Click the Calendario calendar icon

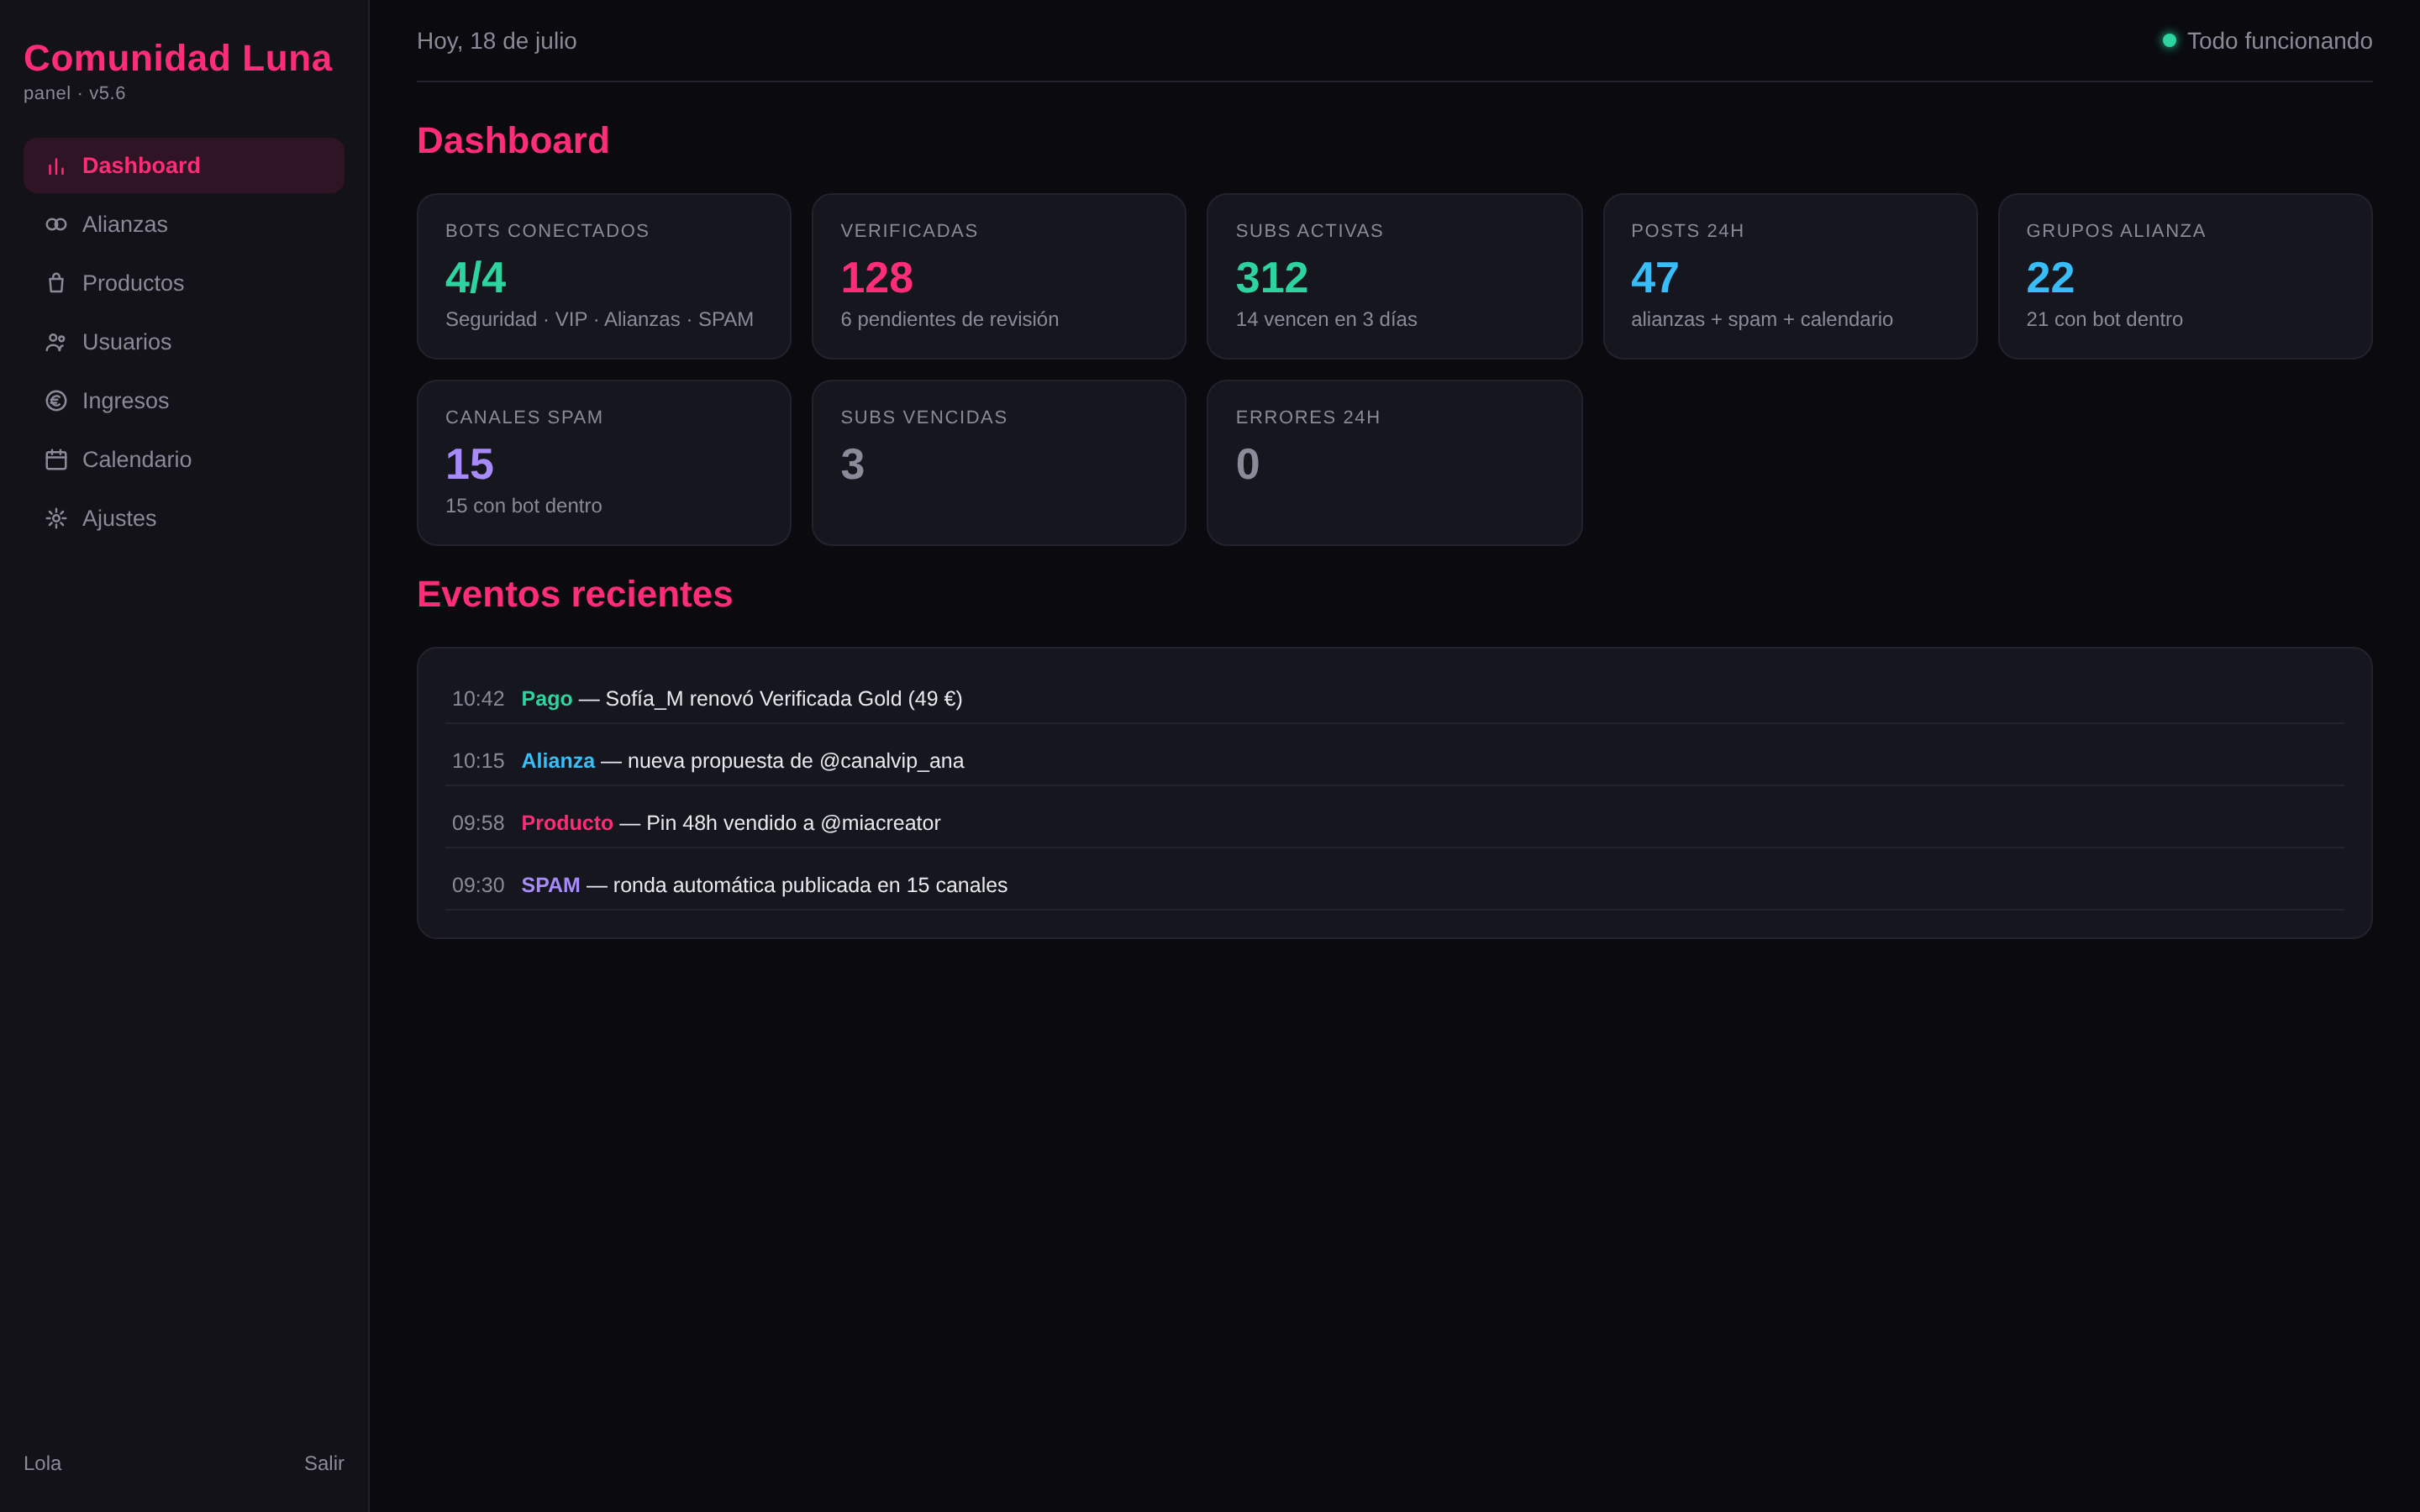(56, 460)
